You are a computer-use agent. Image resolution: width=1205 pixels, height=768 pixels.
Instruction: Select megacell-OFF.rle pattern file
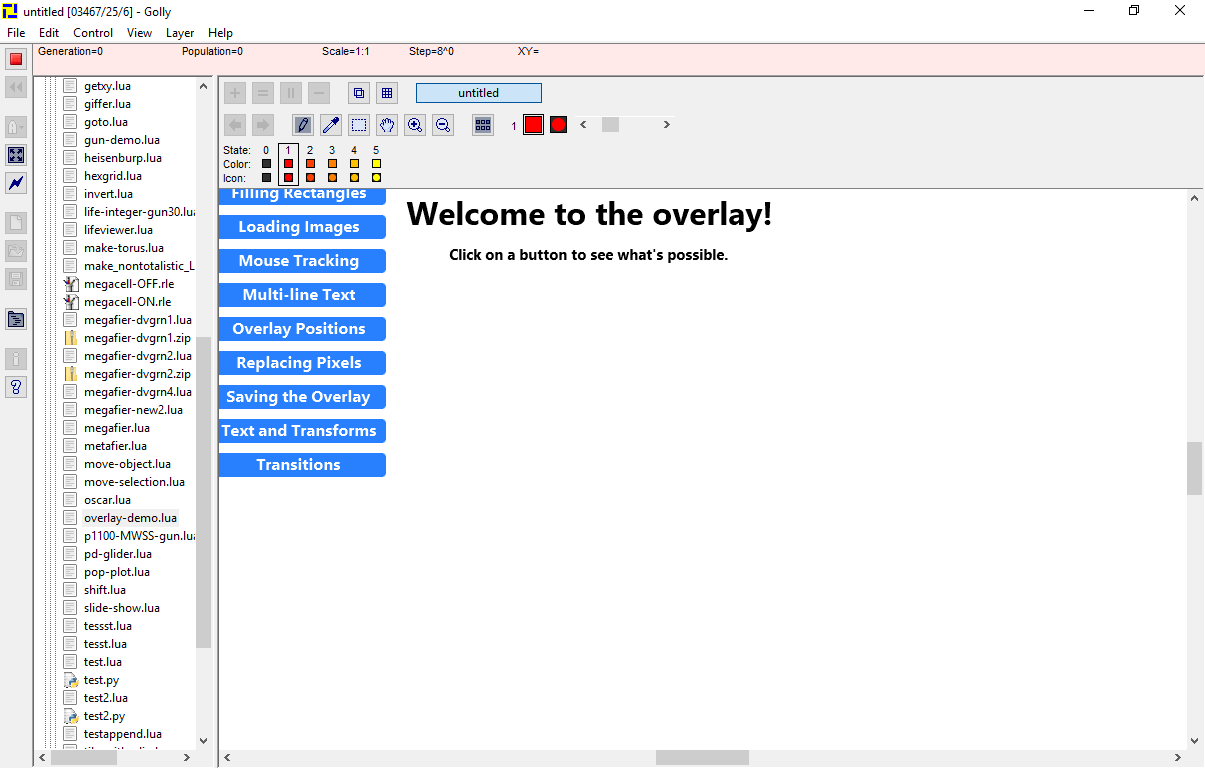pyautogui.click(x=128, y=284)
